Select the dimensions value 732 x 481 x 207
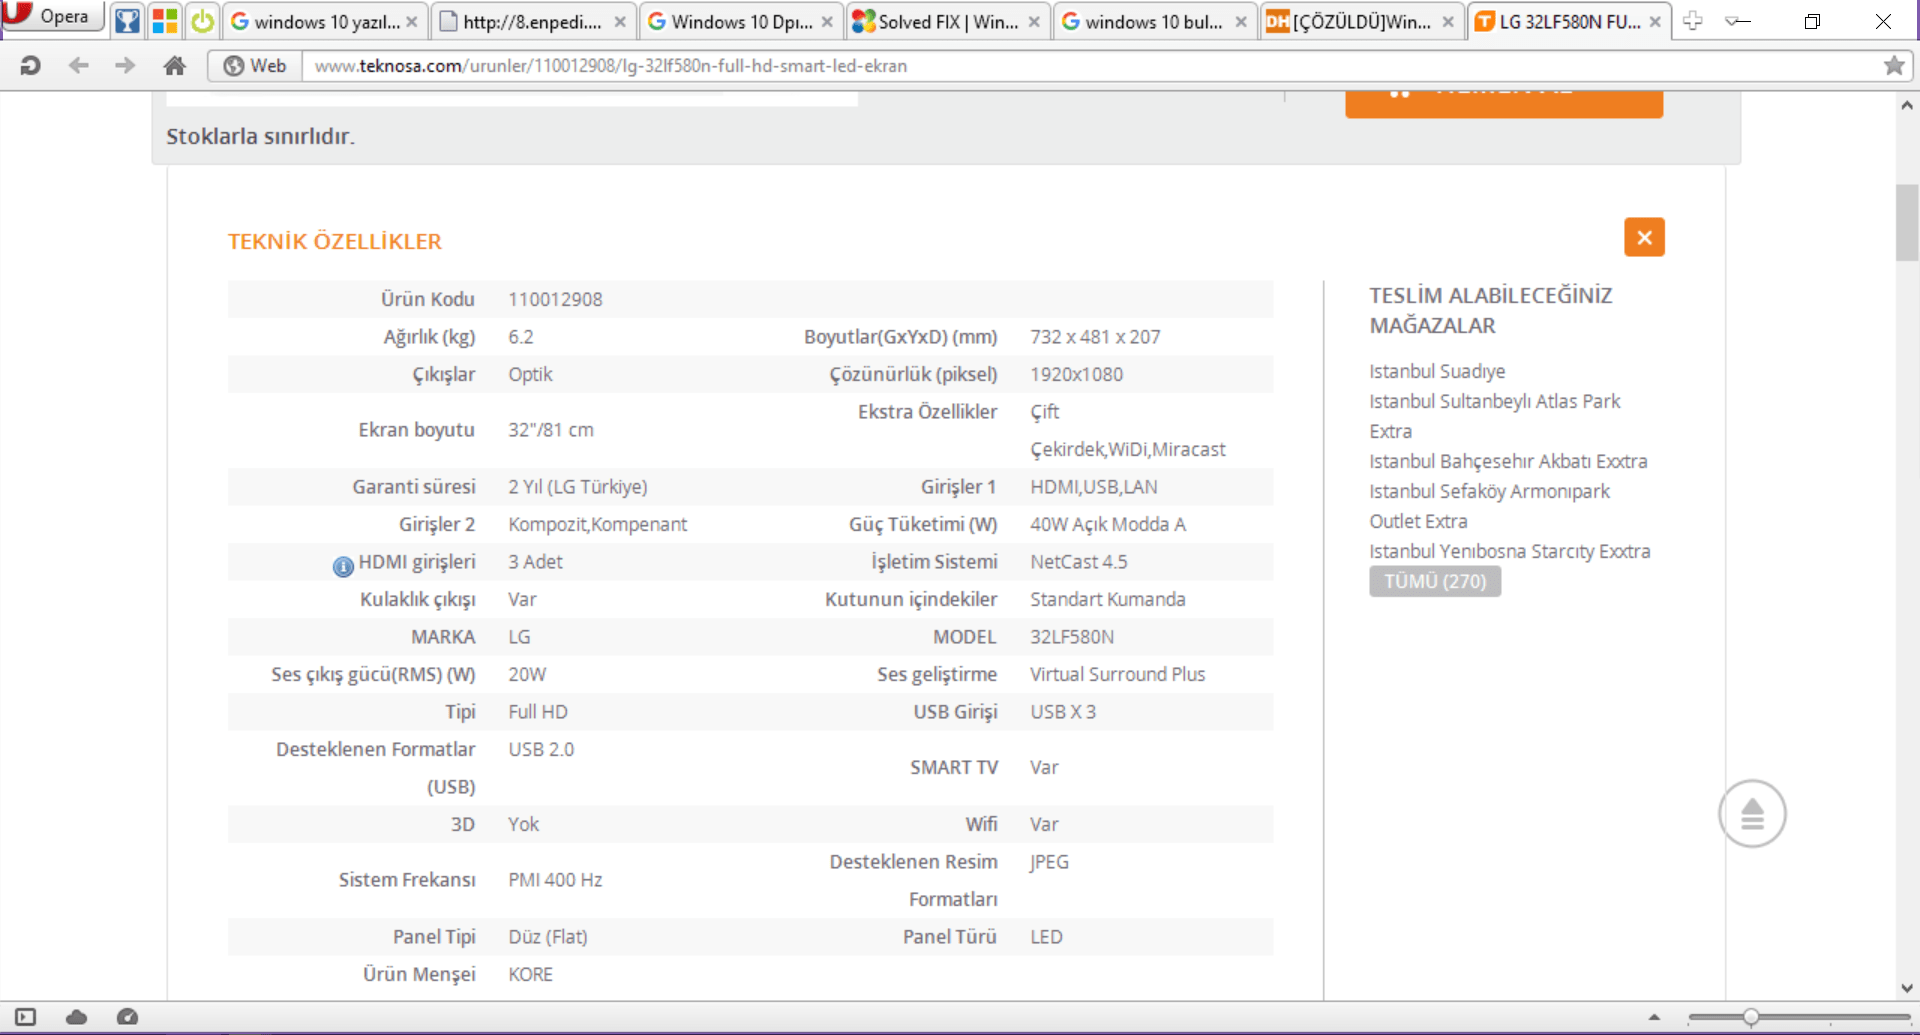1920x1035 pixels. click(x=1095, y=337)
